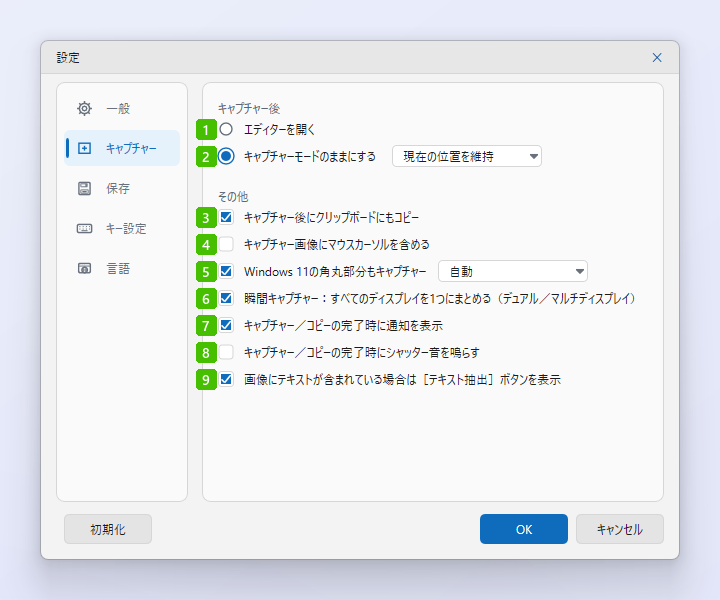Open the 自動 rounded-corner dropdown

point(513,271)
